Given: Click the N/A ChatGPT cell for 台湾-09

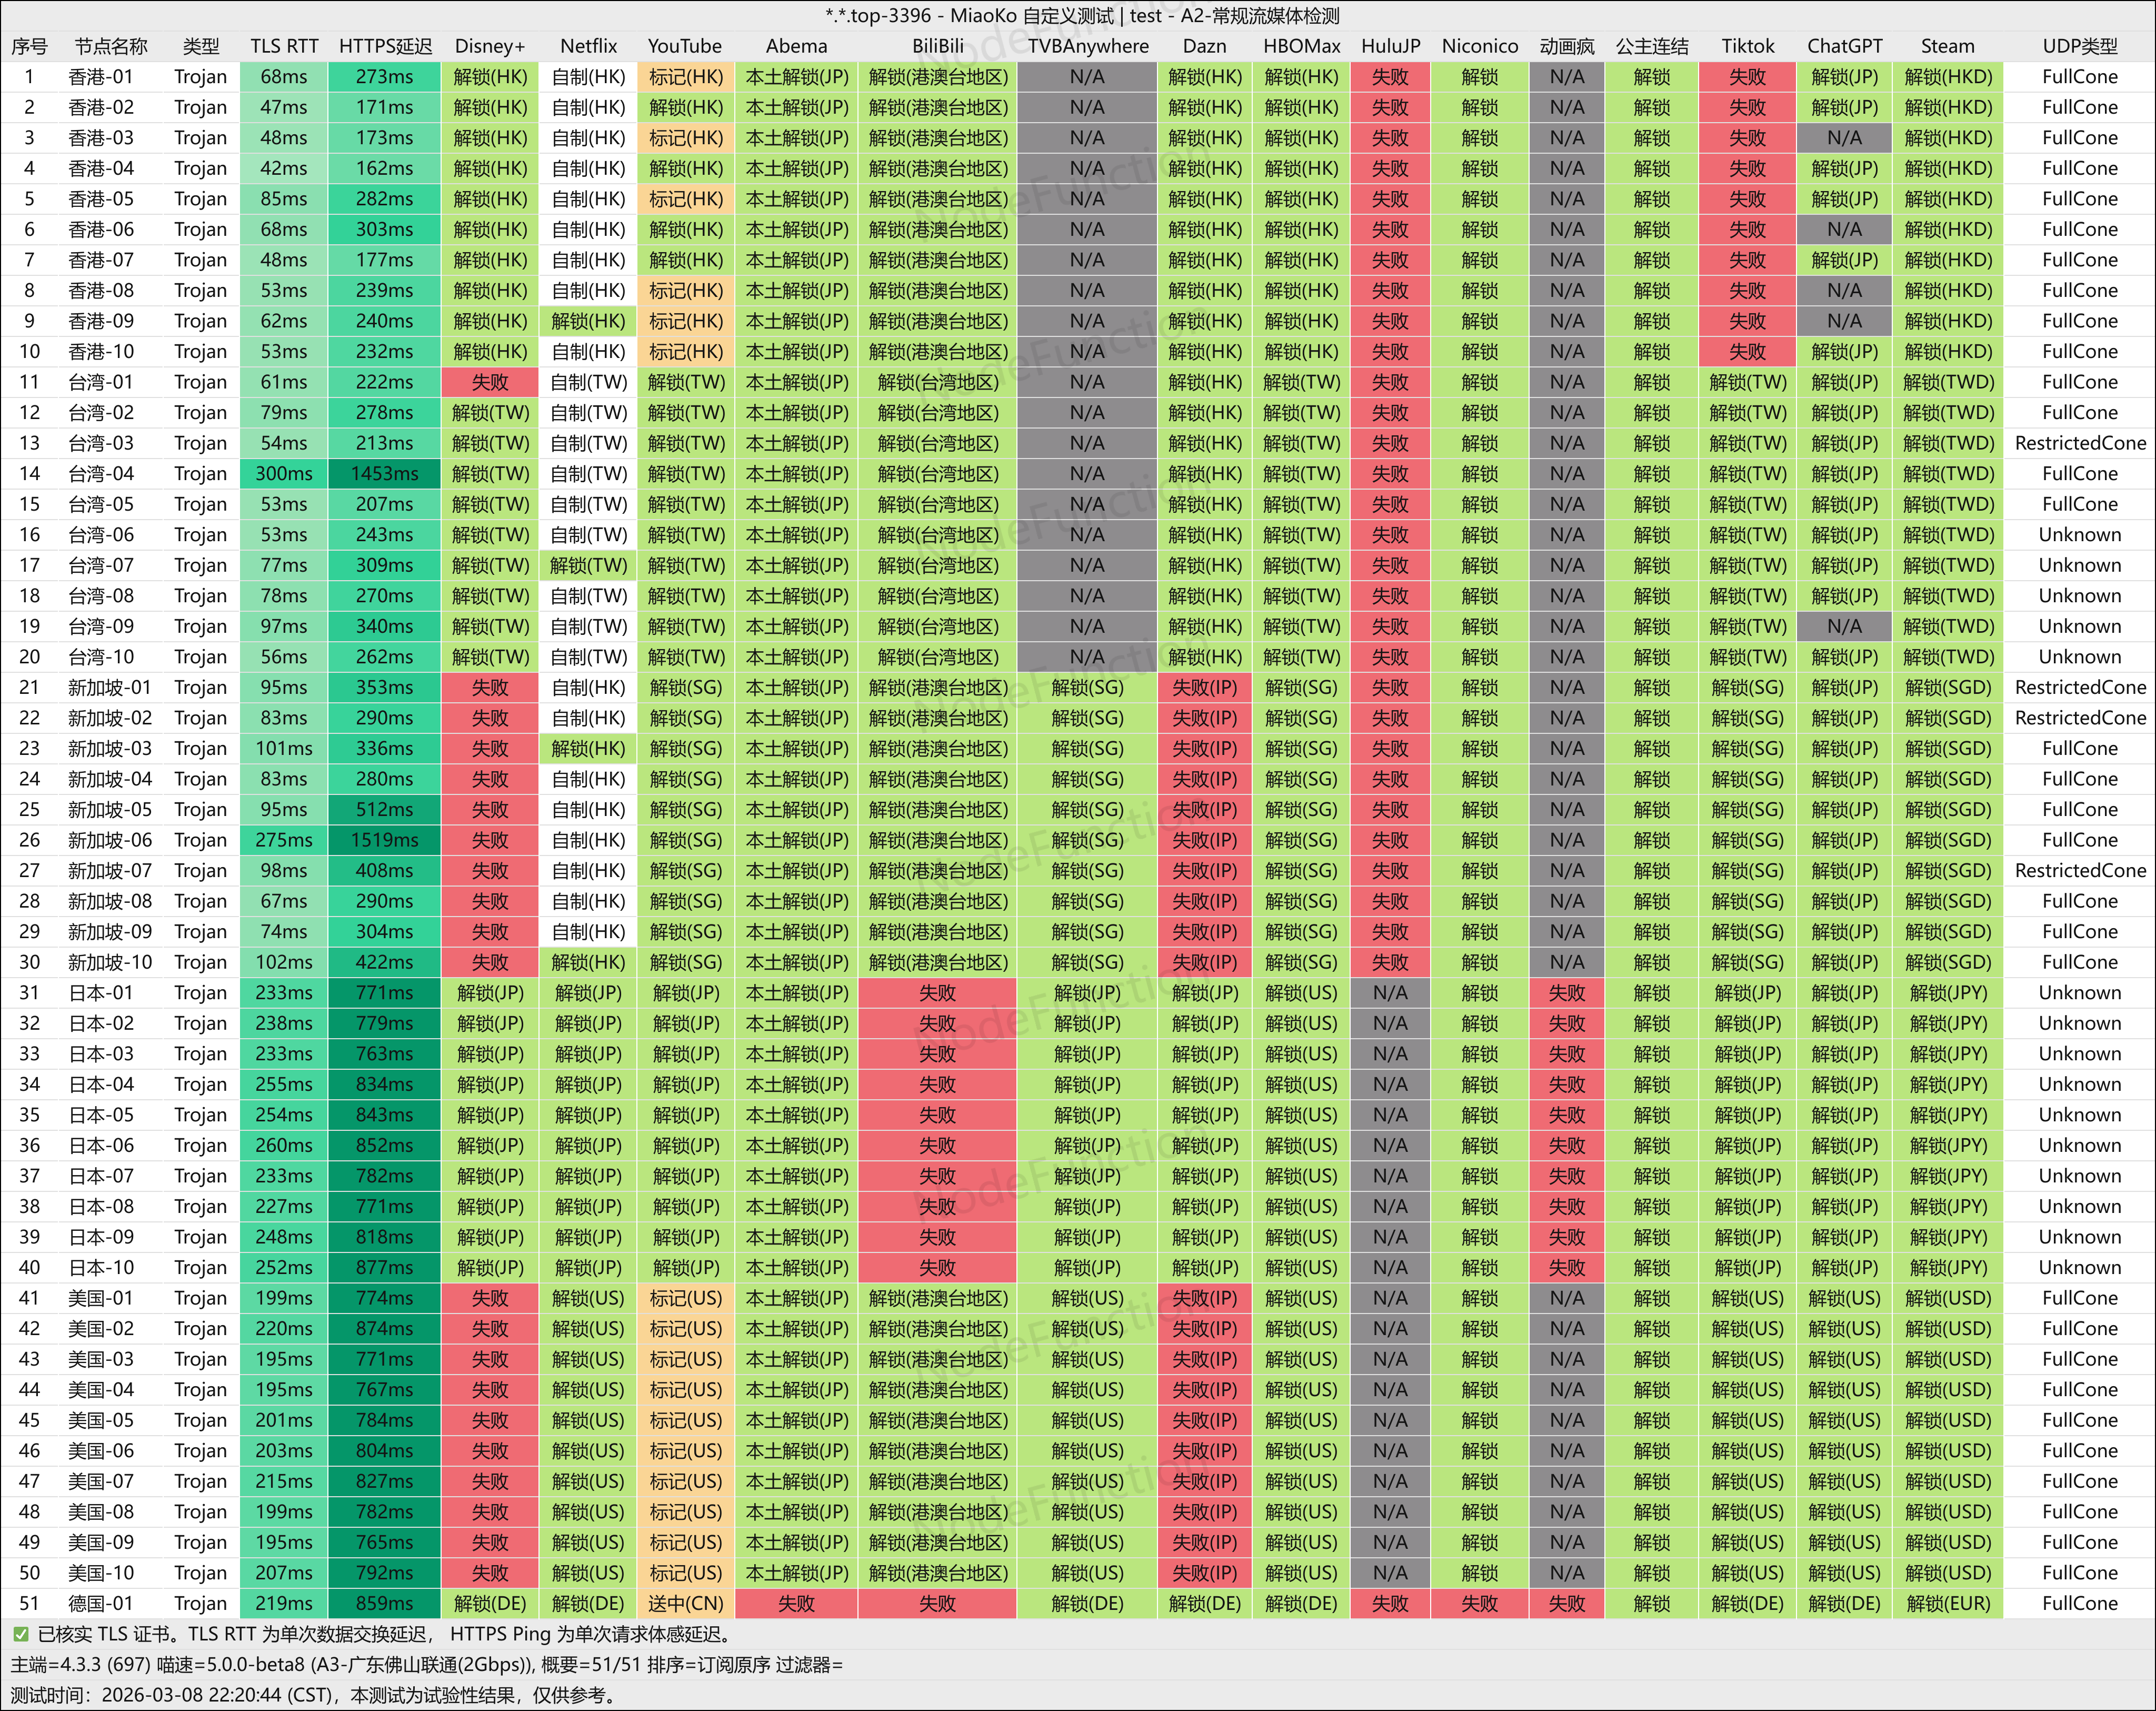Looking at the screenshot, I should click(1844, 626).
